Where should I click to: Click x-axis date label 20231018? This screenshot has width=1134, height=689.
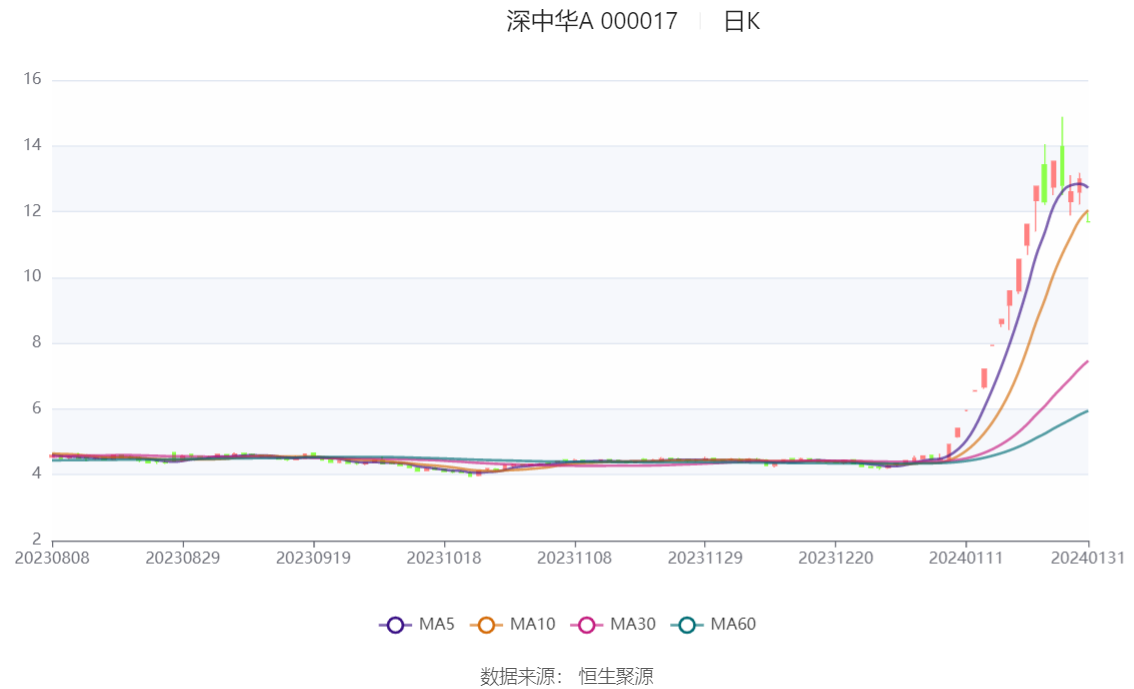tap(444, 558)
